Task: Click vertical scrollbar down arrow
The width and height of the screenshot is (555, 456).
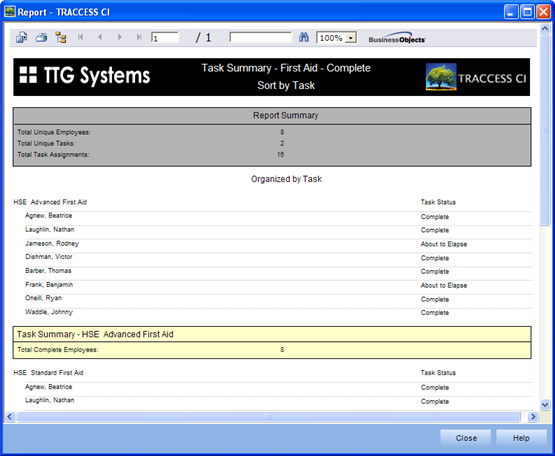Action: (x=545, y=404)
